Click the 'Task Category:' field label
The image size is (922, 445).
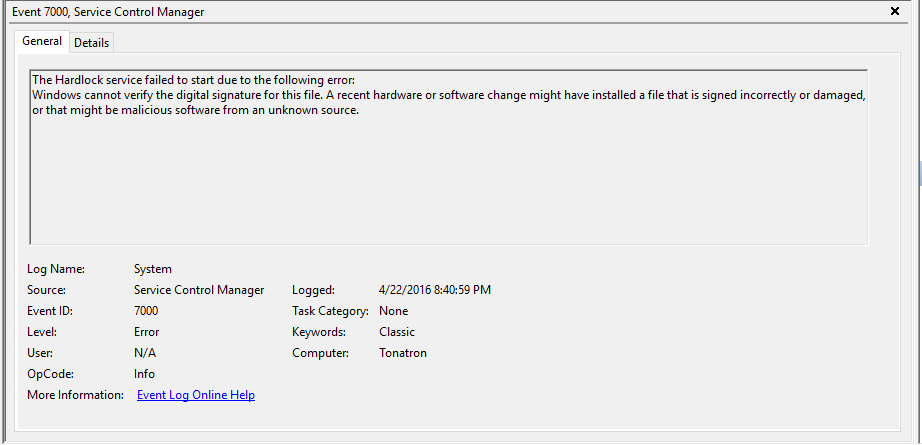click(330, 311)
